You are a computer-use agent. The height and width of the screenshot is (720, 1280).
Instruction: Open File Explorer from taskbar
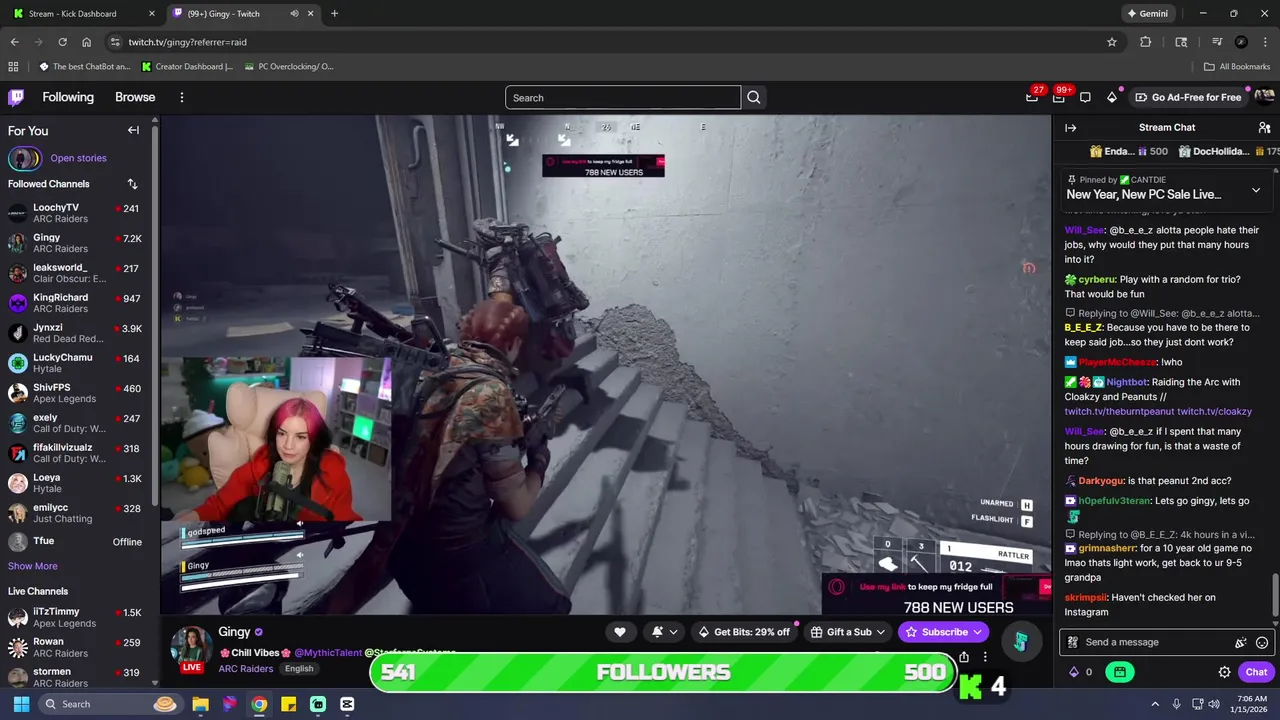(200, 704)
